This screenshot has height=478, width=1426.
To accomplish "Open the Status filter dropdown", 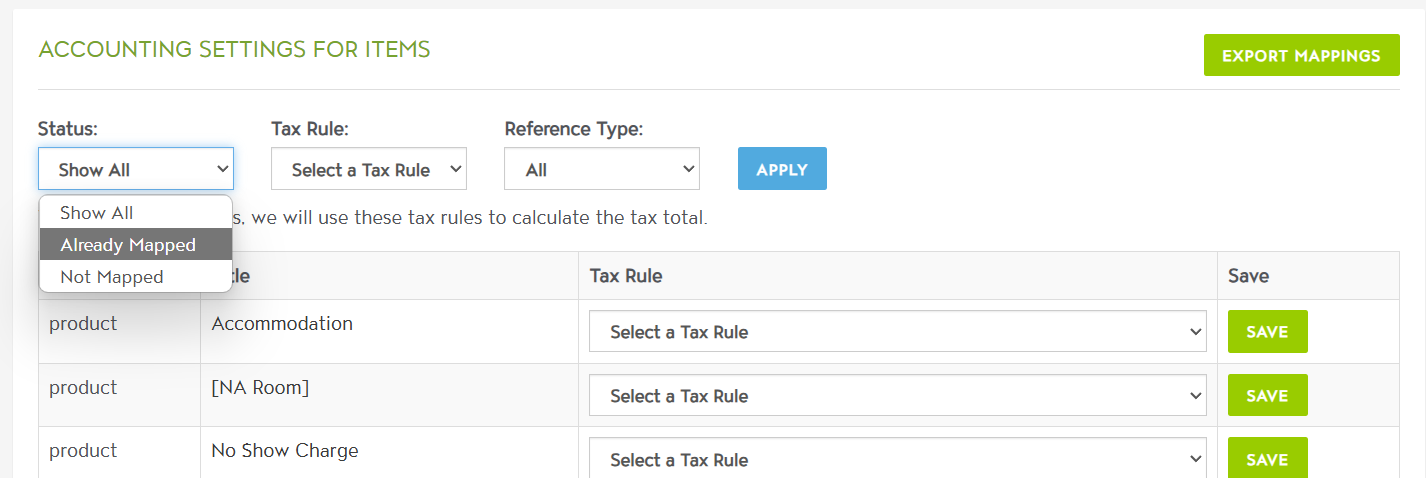I will click(136, 169).
